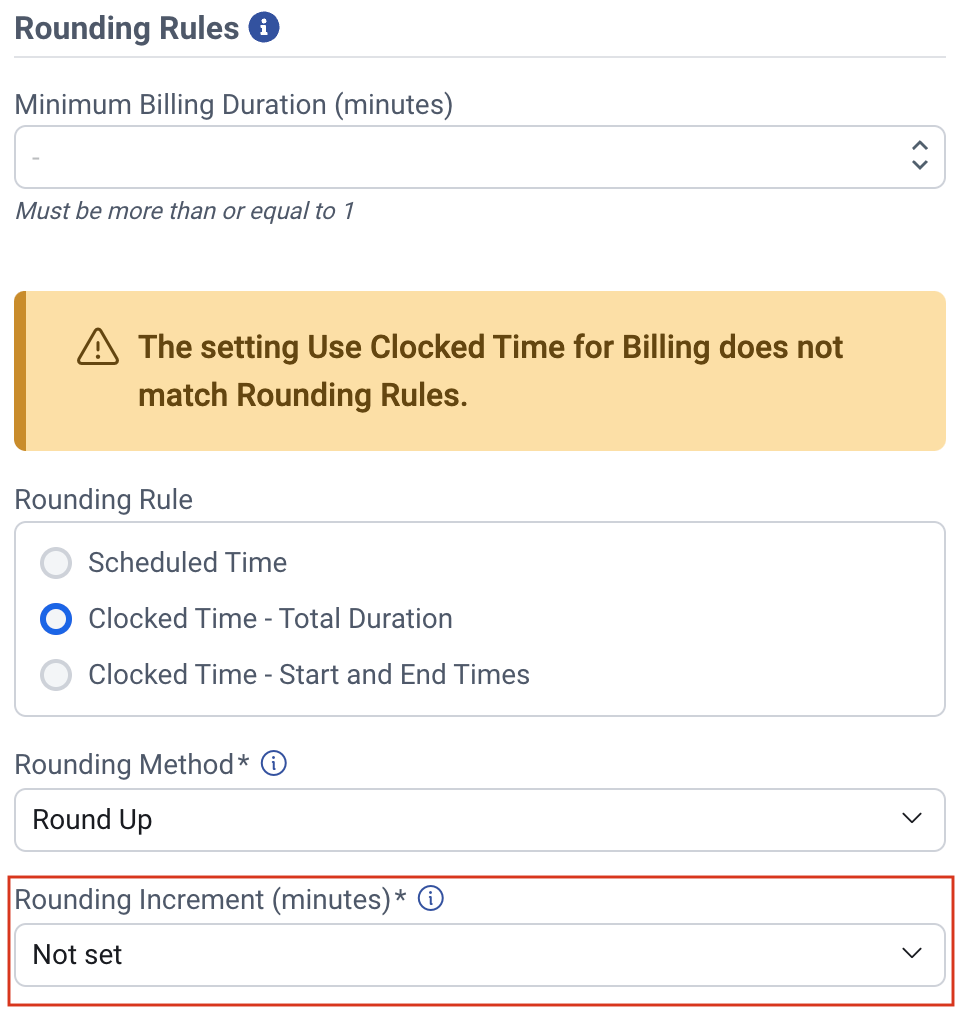This screenshot has width=960, height=1022.
Task: Select Clocked Time - Total Duration radio button
Action: coord(56,620)
